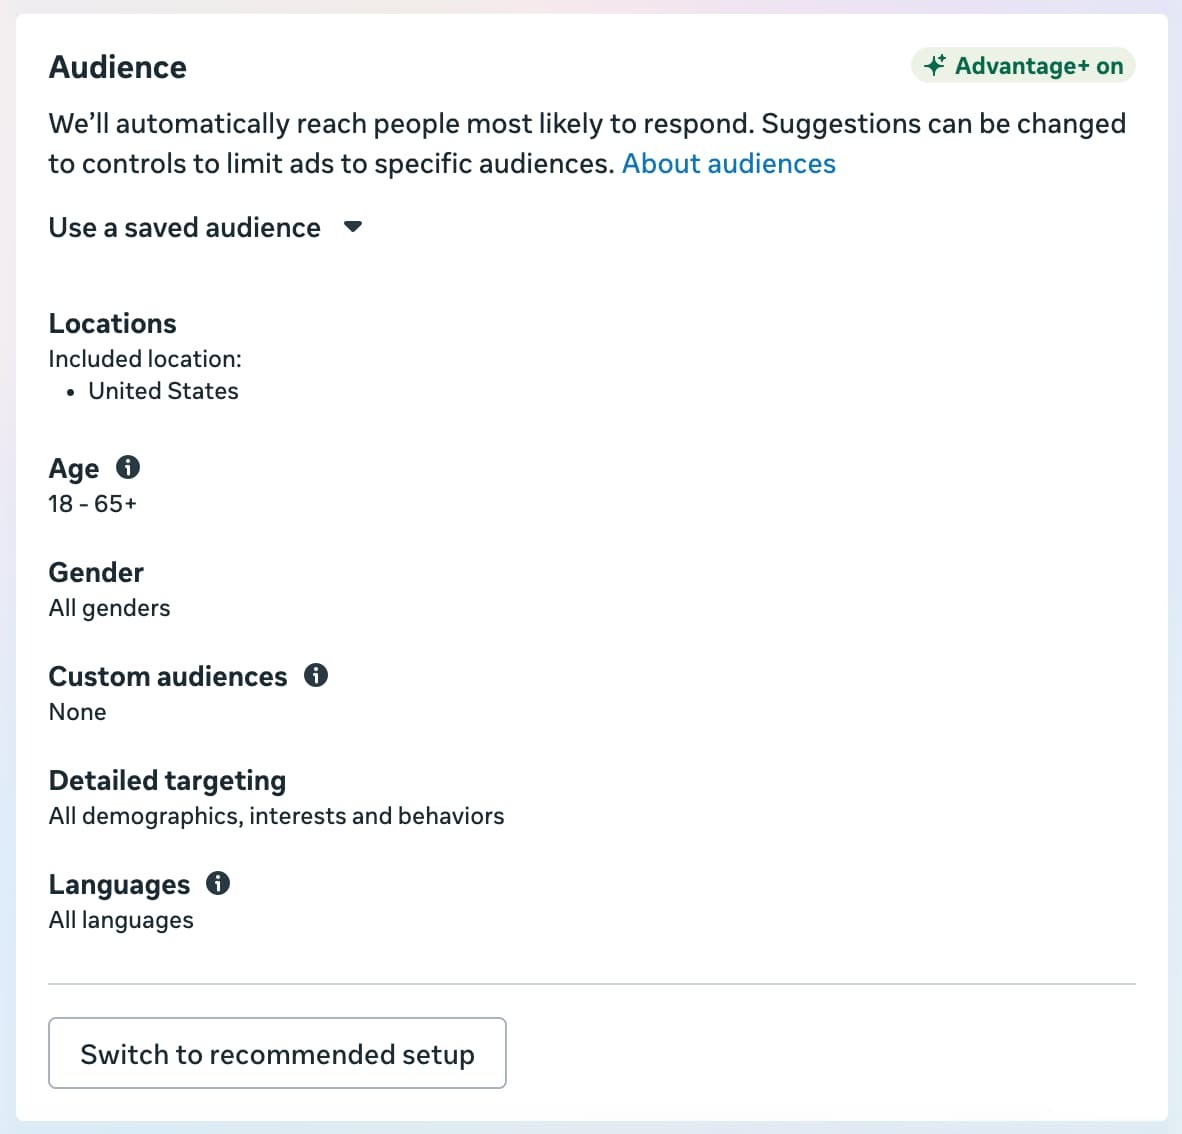
Task: Click the 'Custom audiences' heading
Action: (167, 676)
